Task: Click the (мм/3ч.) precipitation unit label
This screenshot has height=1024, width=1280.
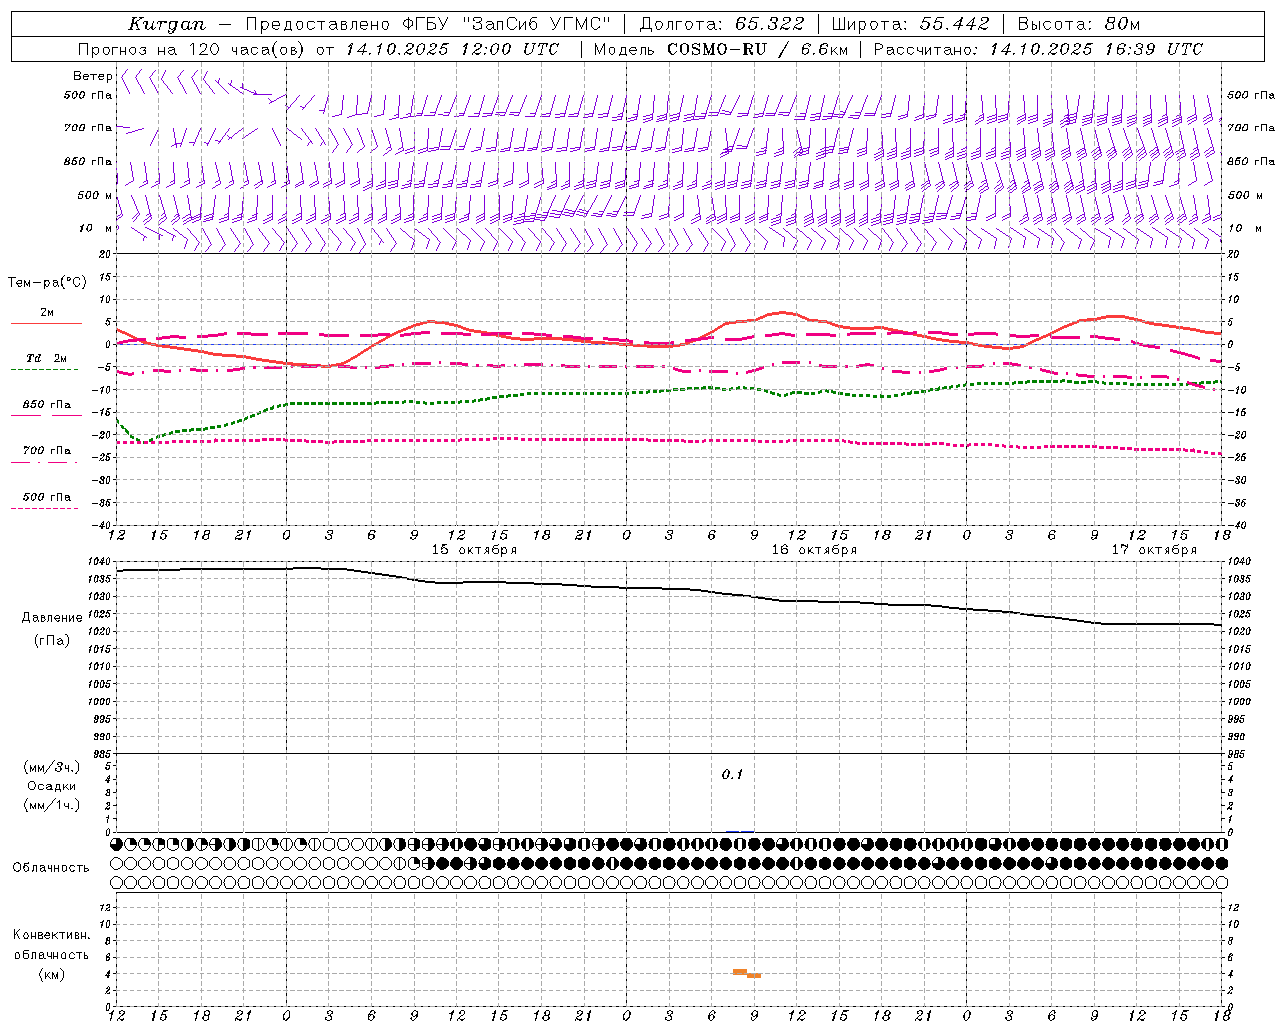Action: (x=52, y=768)
